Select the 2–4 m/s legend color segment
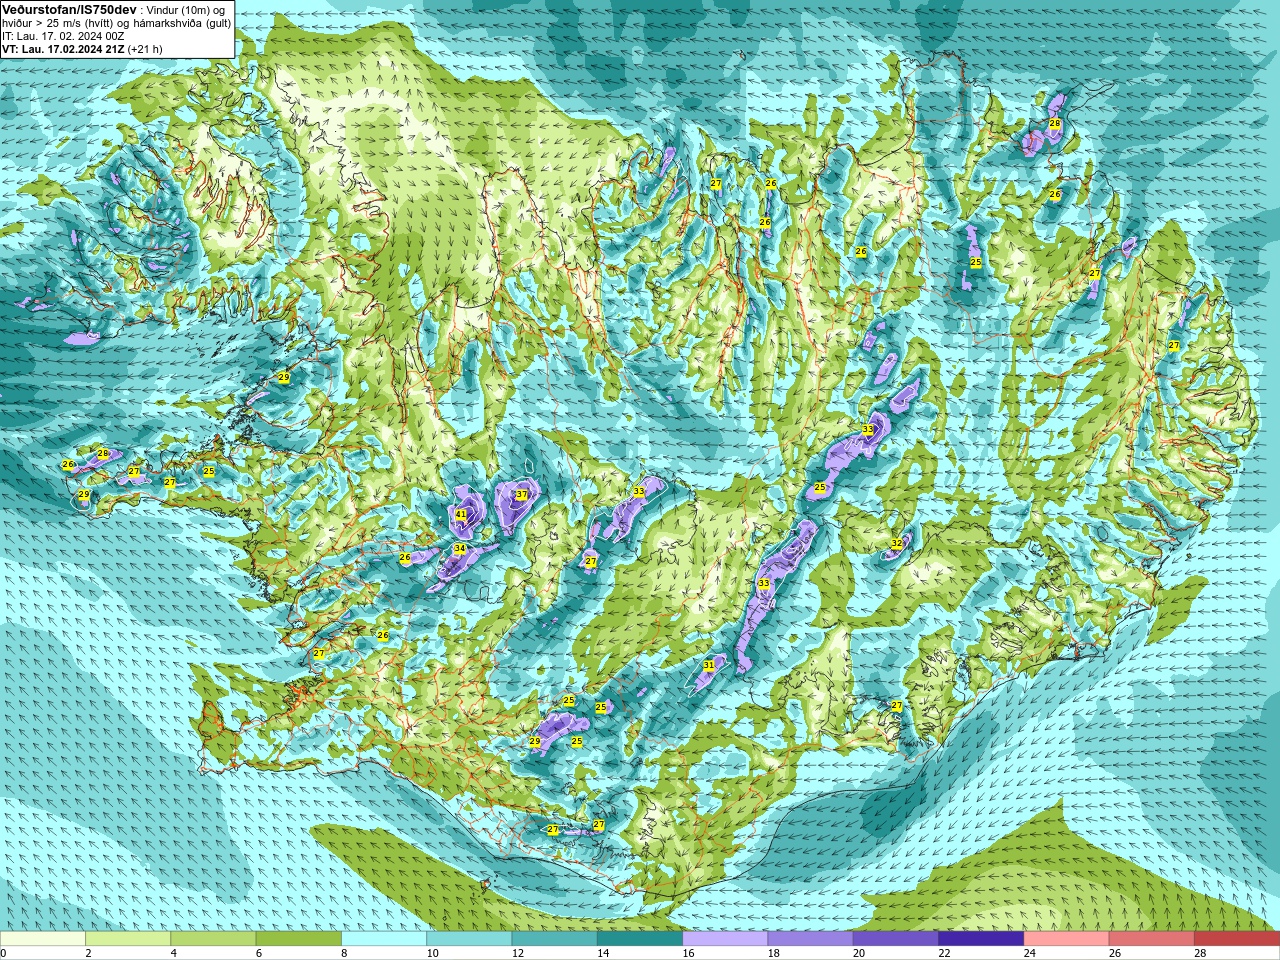 click(x=128, y=939)
